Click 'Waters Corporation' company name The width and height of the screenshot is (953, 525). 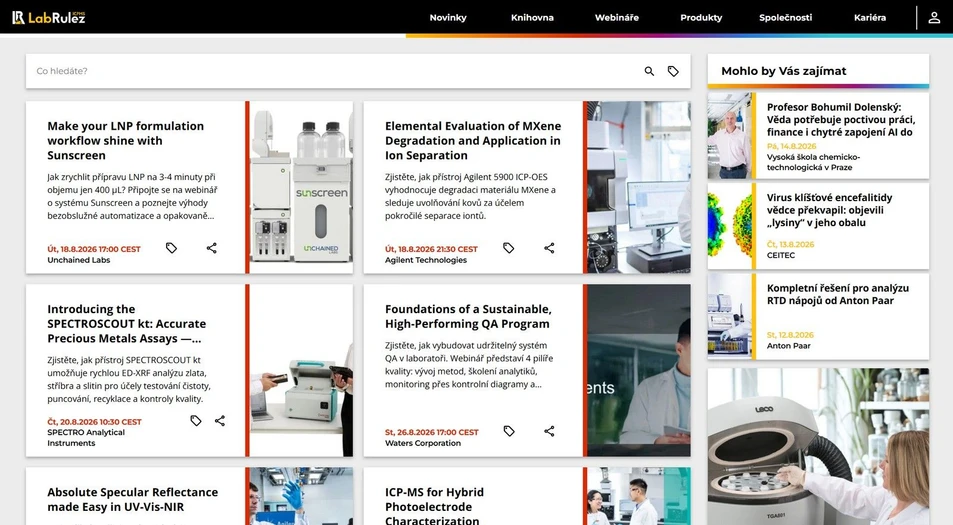click(x=422, y=443)
